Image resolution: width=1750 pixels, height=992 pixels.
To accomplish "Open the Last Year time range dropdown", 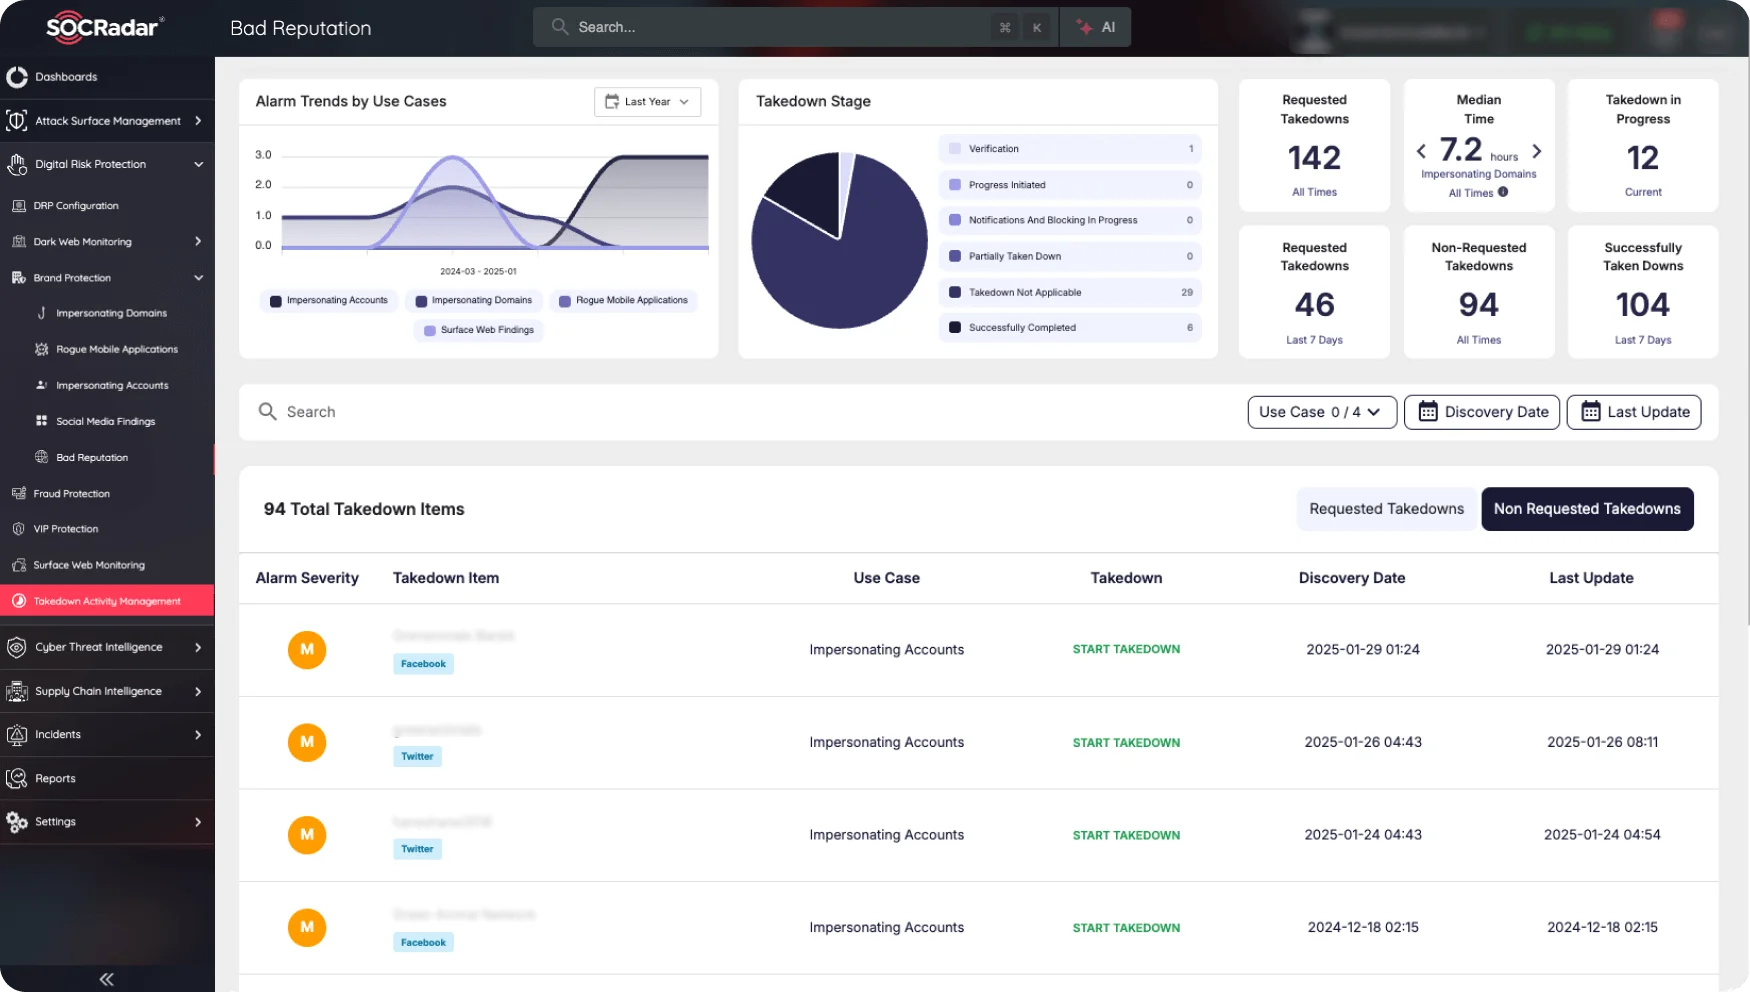I will click(x=647, y=102).
